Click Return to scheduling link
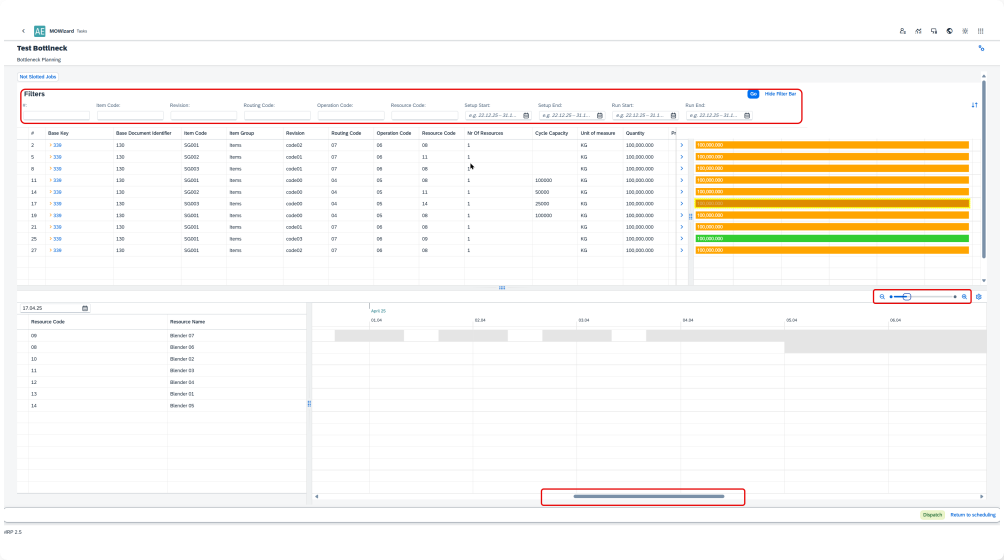This screenshot has width=1004, height=560. pyautogui.click(x=972, y=515)
